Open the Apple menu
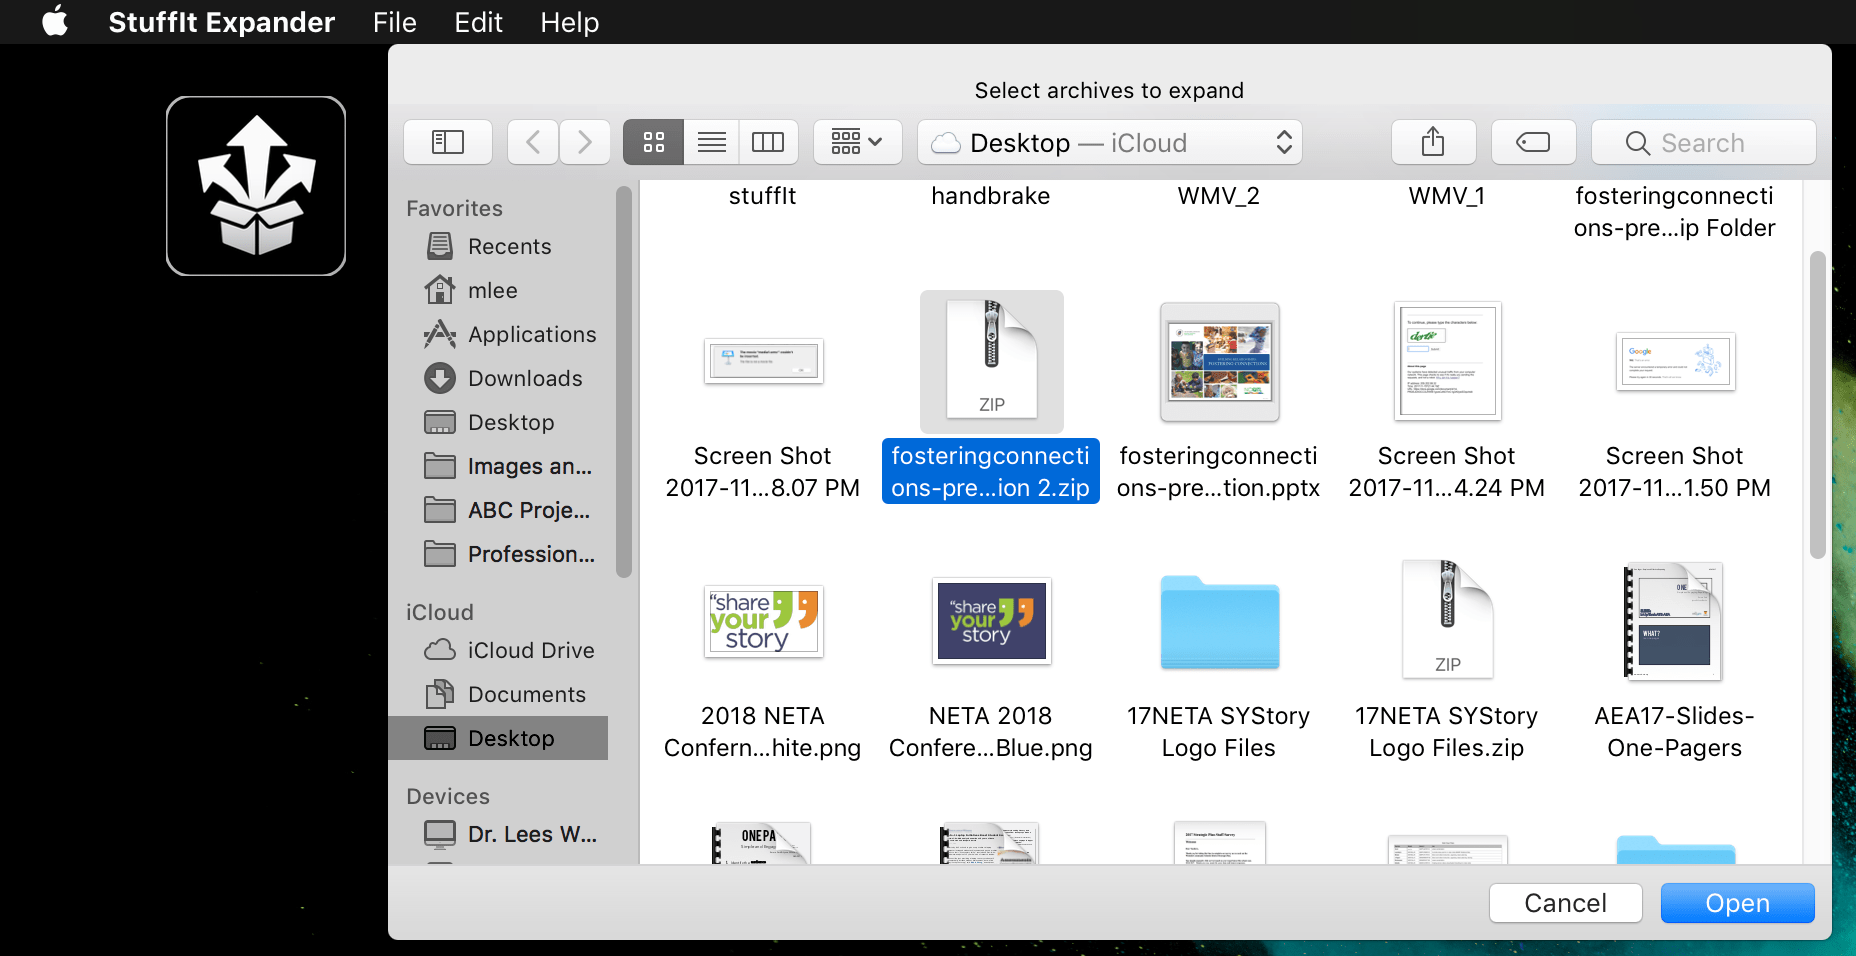Image resolution: width=1856 pixels, height=956 pixels. [55, 21]
